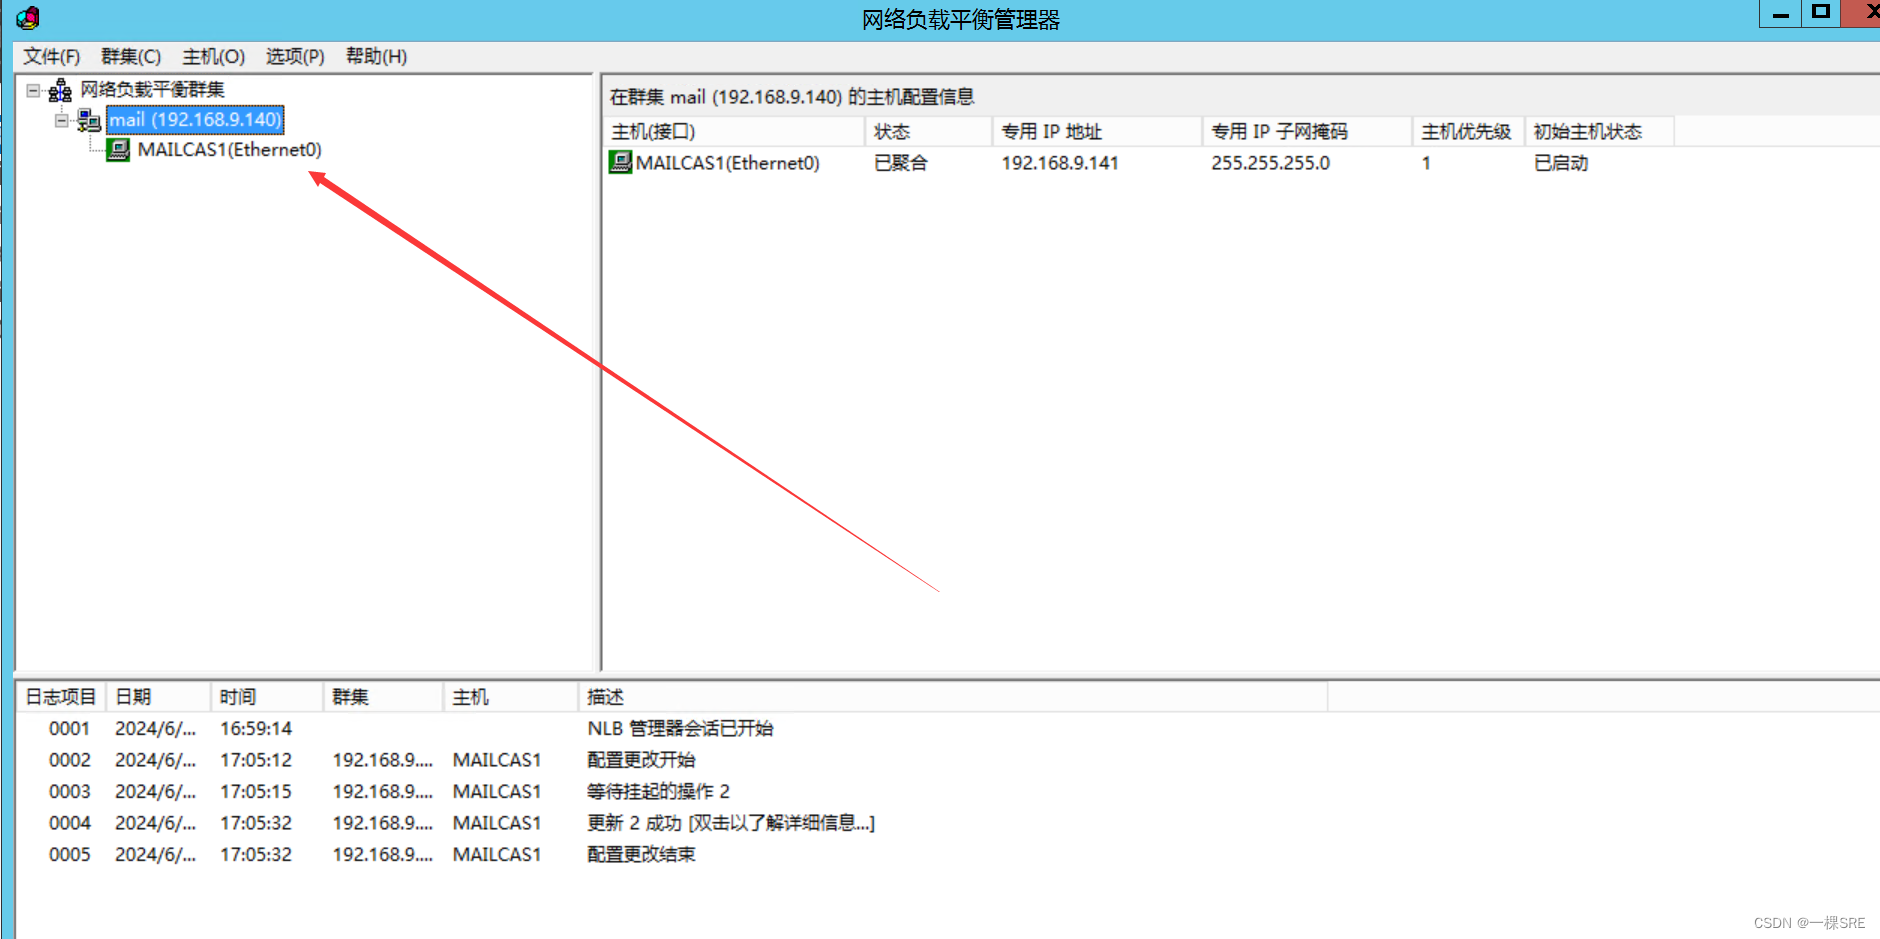
Task: Collapse the 网络负载平衡群集 root node
Action: tap(31, 89)
